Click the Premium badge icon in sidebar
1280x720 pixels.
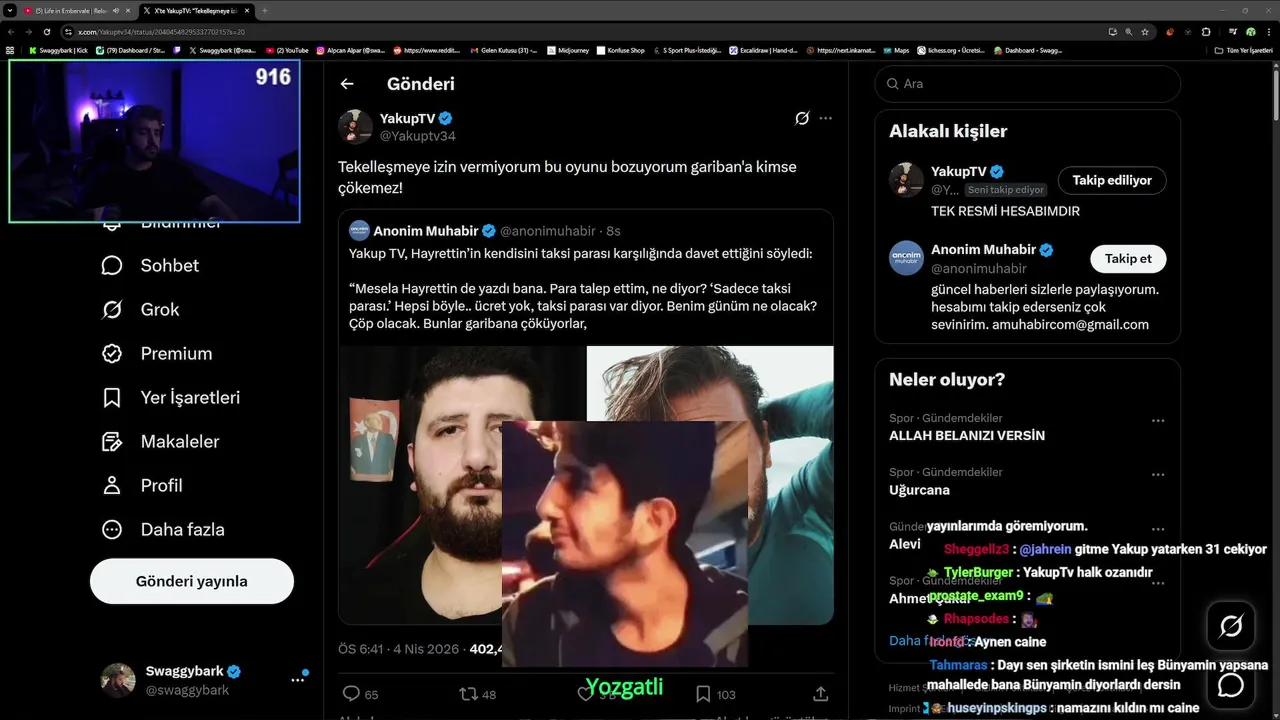point(112,353)
